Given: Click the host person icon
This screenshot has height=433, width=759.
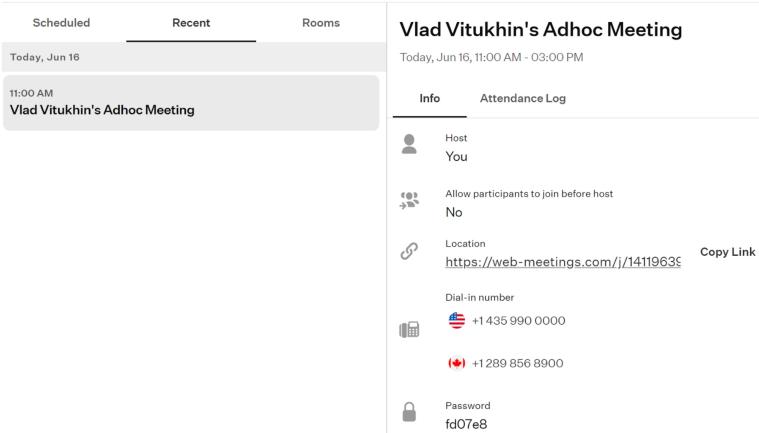Looking at the screenshot, I should [x=409, y=144].
